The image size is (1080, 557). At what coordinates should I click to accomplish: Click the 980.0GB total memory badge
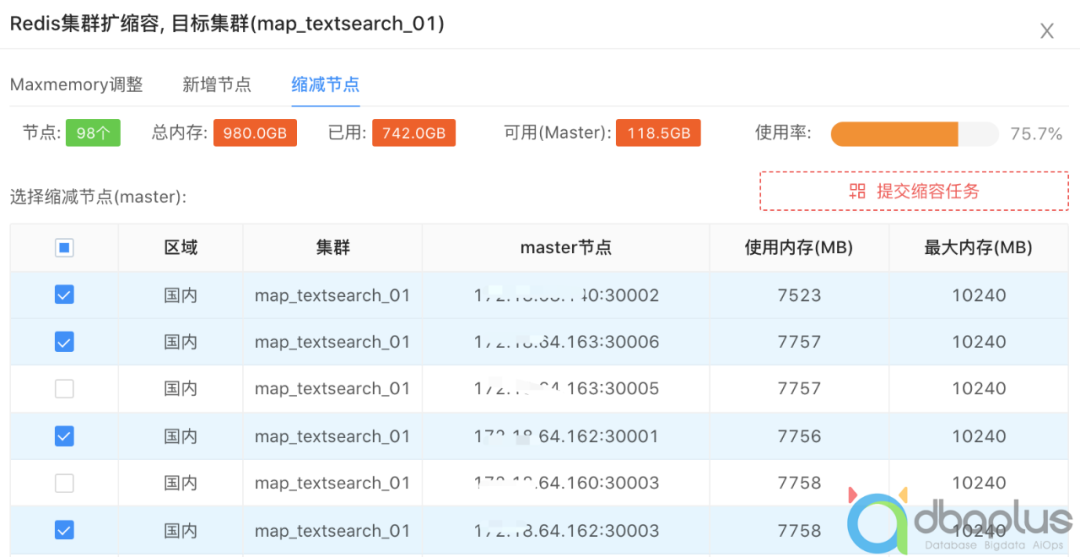tap(255, 133)
